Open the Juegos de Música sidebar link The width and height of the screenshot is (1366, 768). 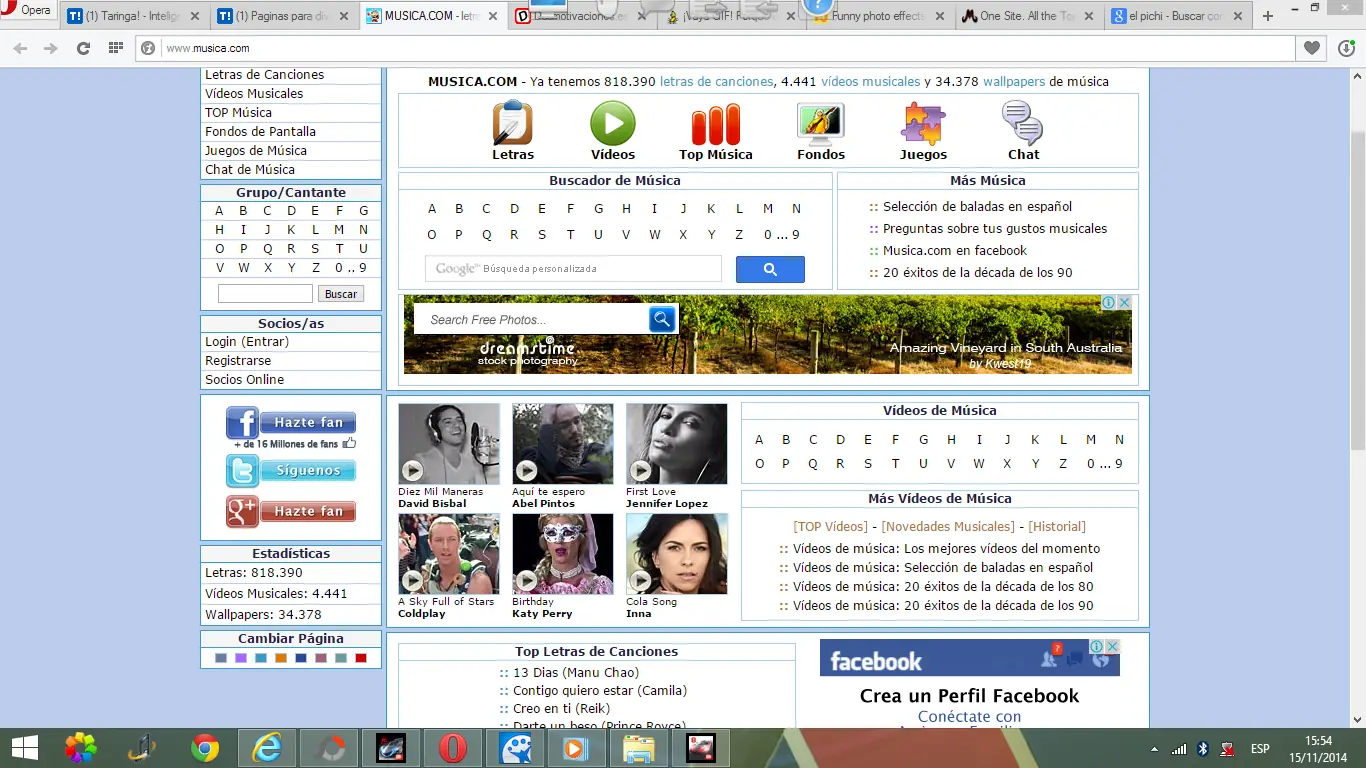coord(256,151)
